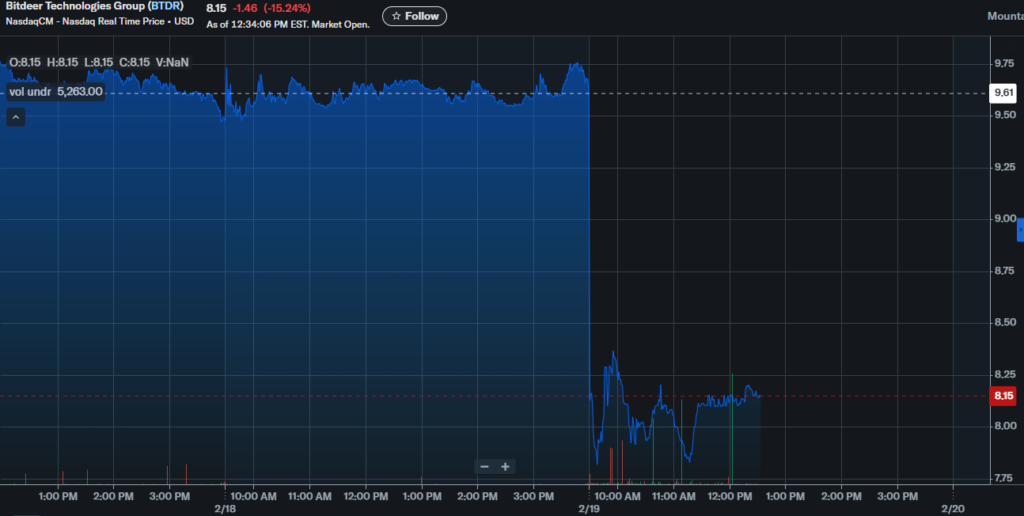Image resolution: width=1024 pixels, height=516 pixels.
Task: Click the 7.75 price axis label
Action: click(x=1003, y=478)
